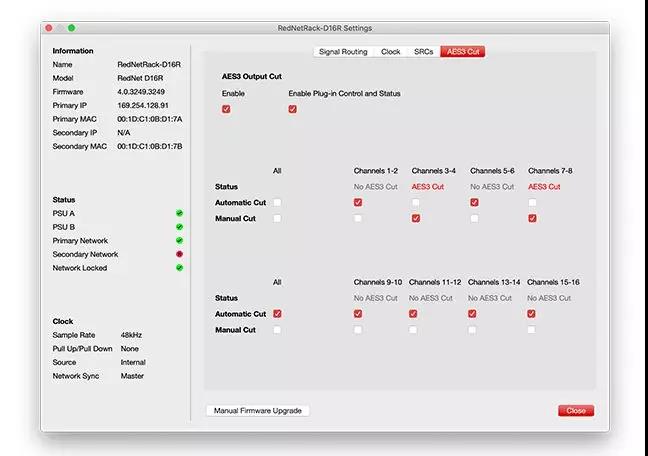
Task: Uncheck Automatic Cut All for channels 9-16
Action: coord(277,314)
